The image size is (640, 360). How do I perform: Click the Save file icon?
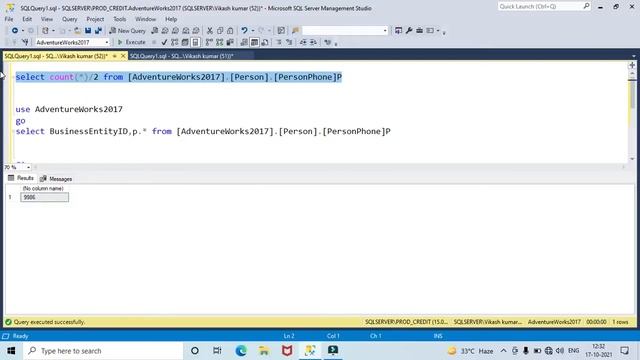click(x=88, y=31)
